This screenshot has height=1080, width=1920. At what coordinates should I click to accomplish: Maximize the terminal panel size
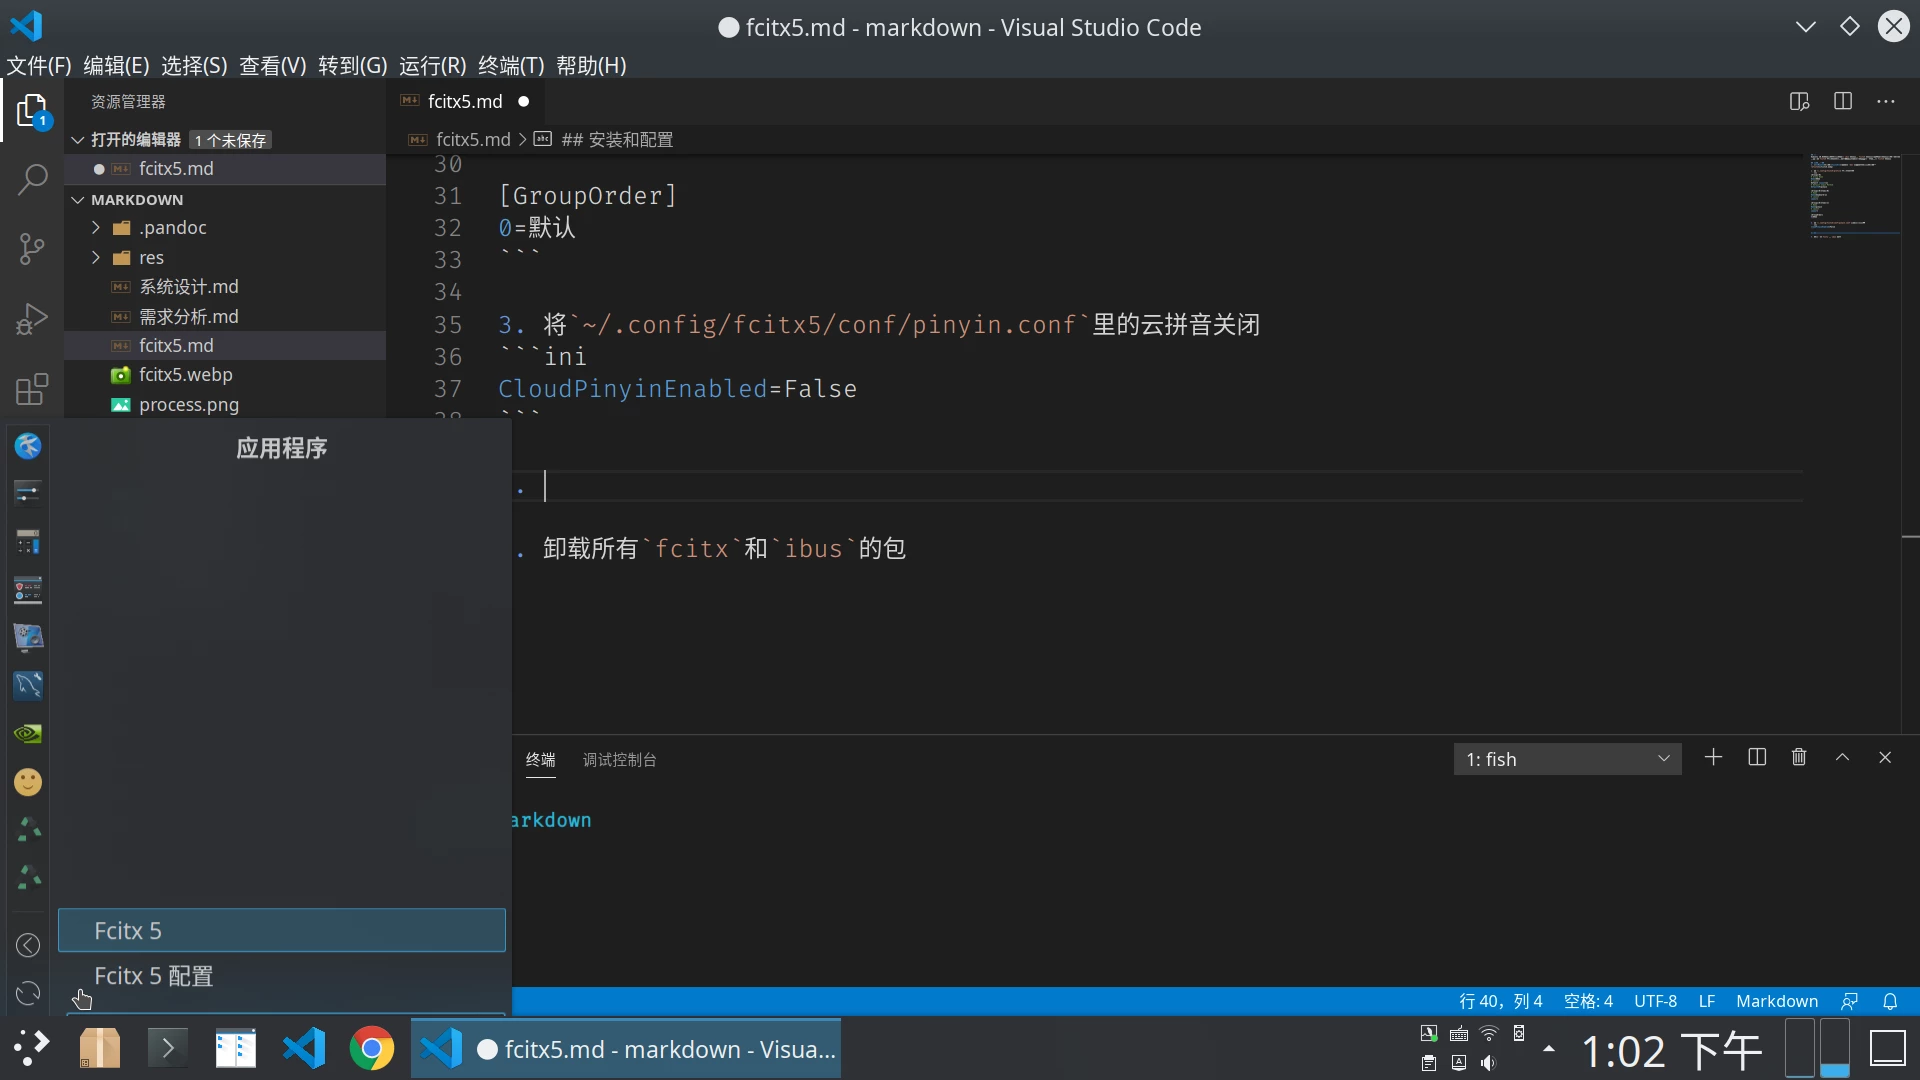1842,758
